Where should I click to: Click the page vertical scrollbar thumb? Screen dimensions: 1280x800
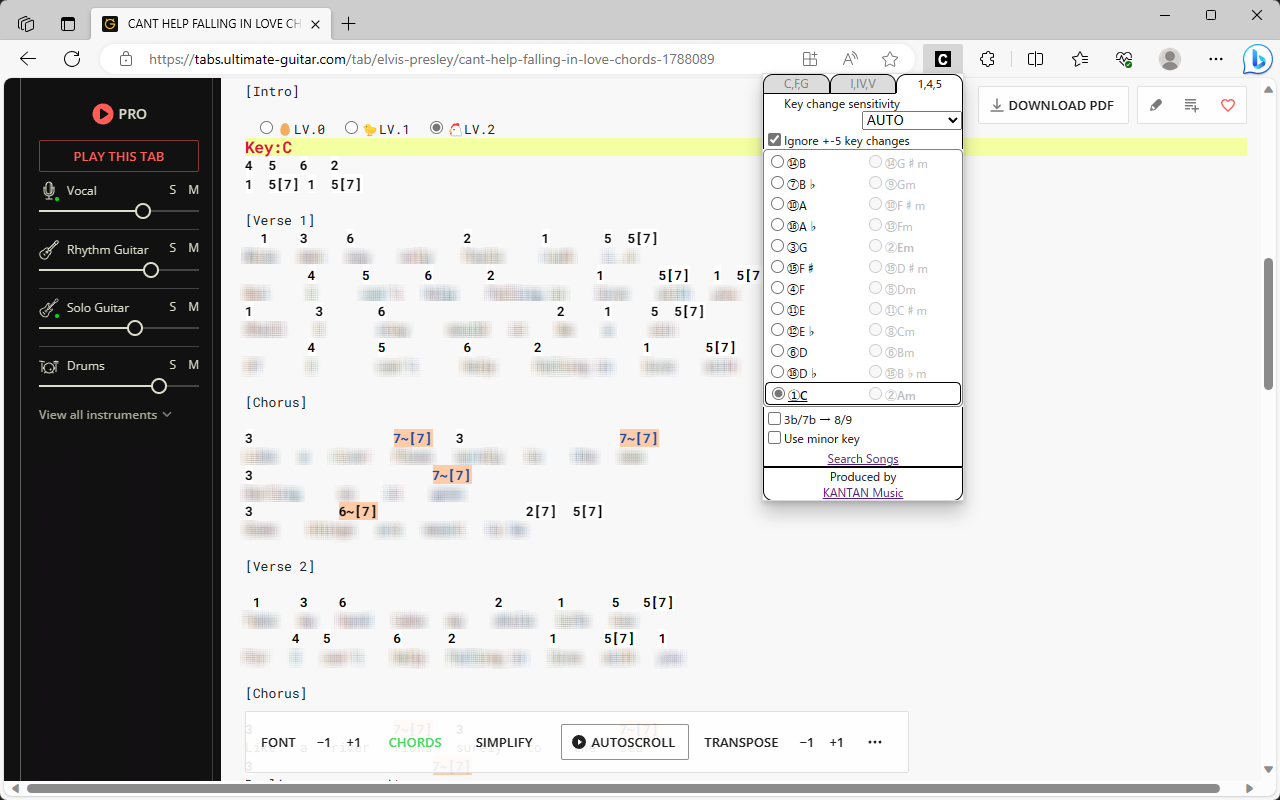[1269, 323]
